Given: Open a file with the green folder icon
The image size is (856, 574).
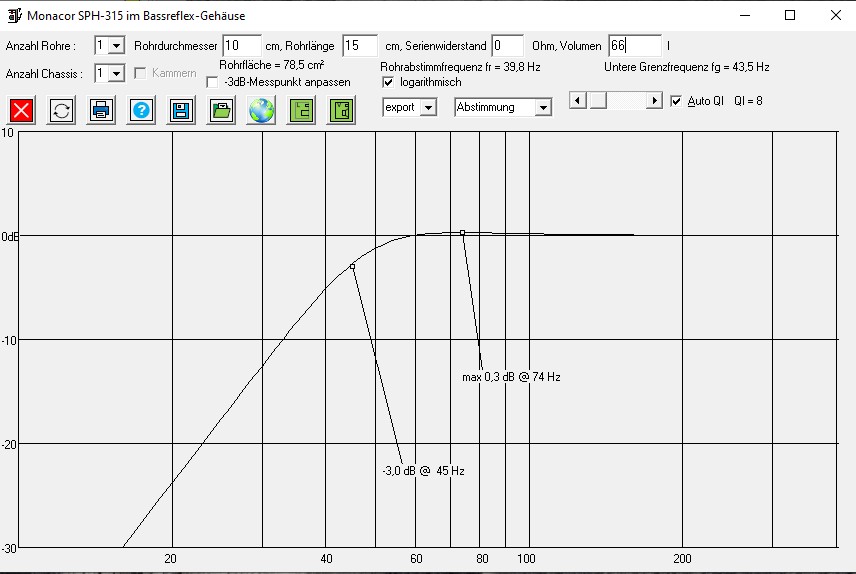Looking at the screenshot, I should point(221,110).
